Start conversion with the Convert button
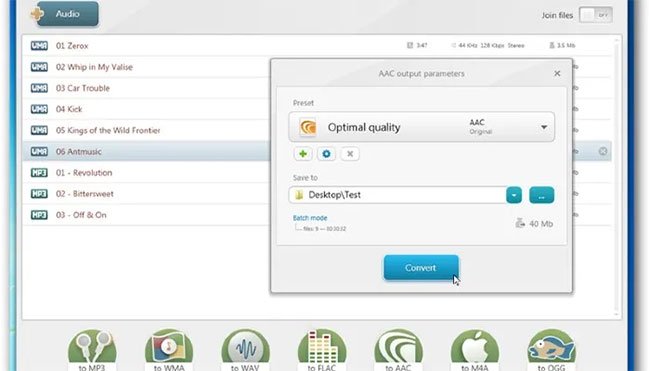650x371 pixels. (421, 267)
